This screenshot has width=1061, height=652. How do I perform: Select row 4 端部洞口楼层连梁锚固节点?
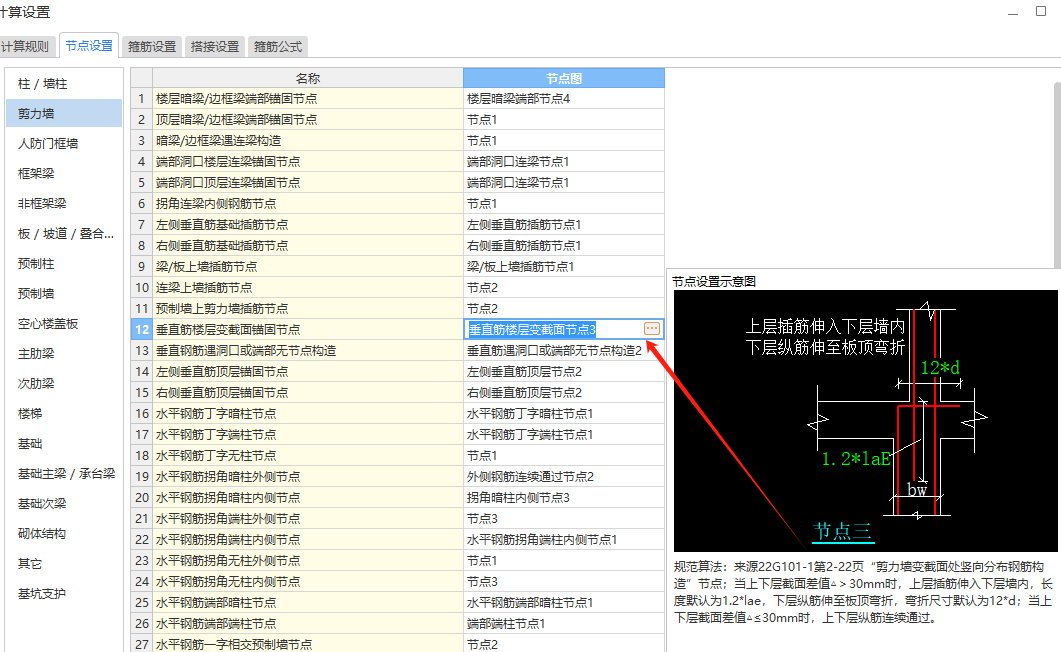click(308, 162)
